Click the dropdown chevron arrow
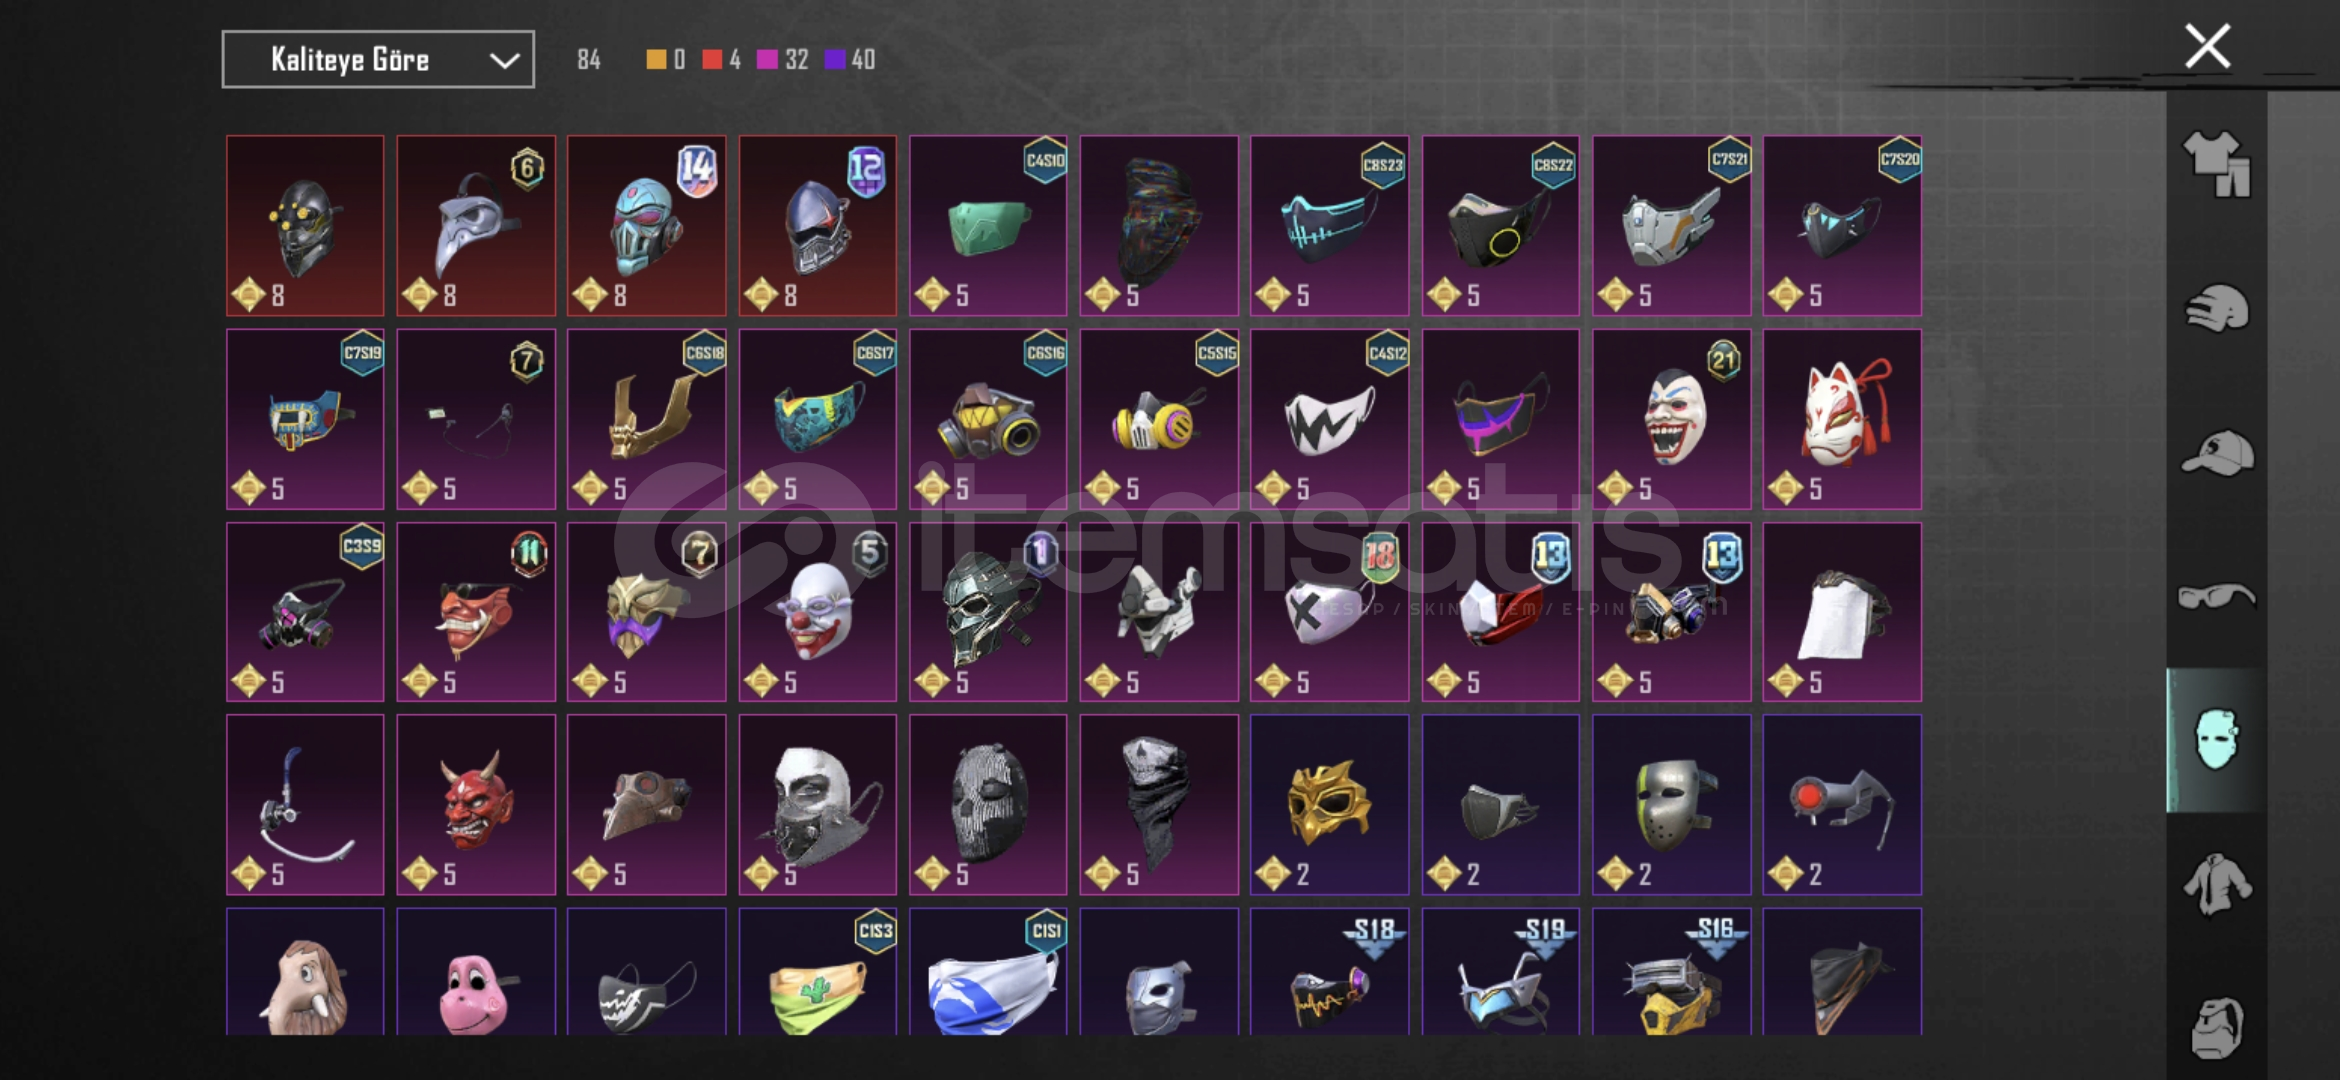This screenshot has height=1080, width=2340. pos(504,61)
